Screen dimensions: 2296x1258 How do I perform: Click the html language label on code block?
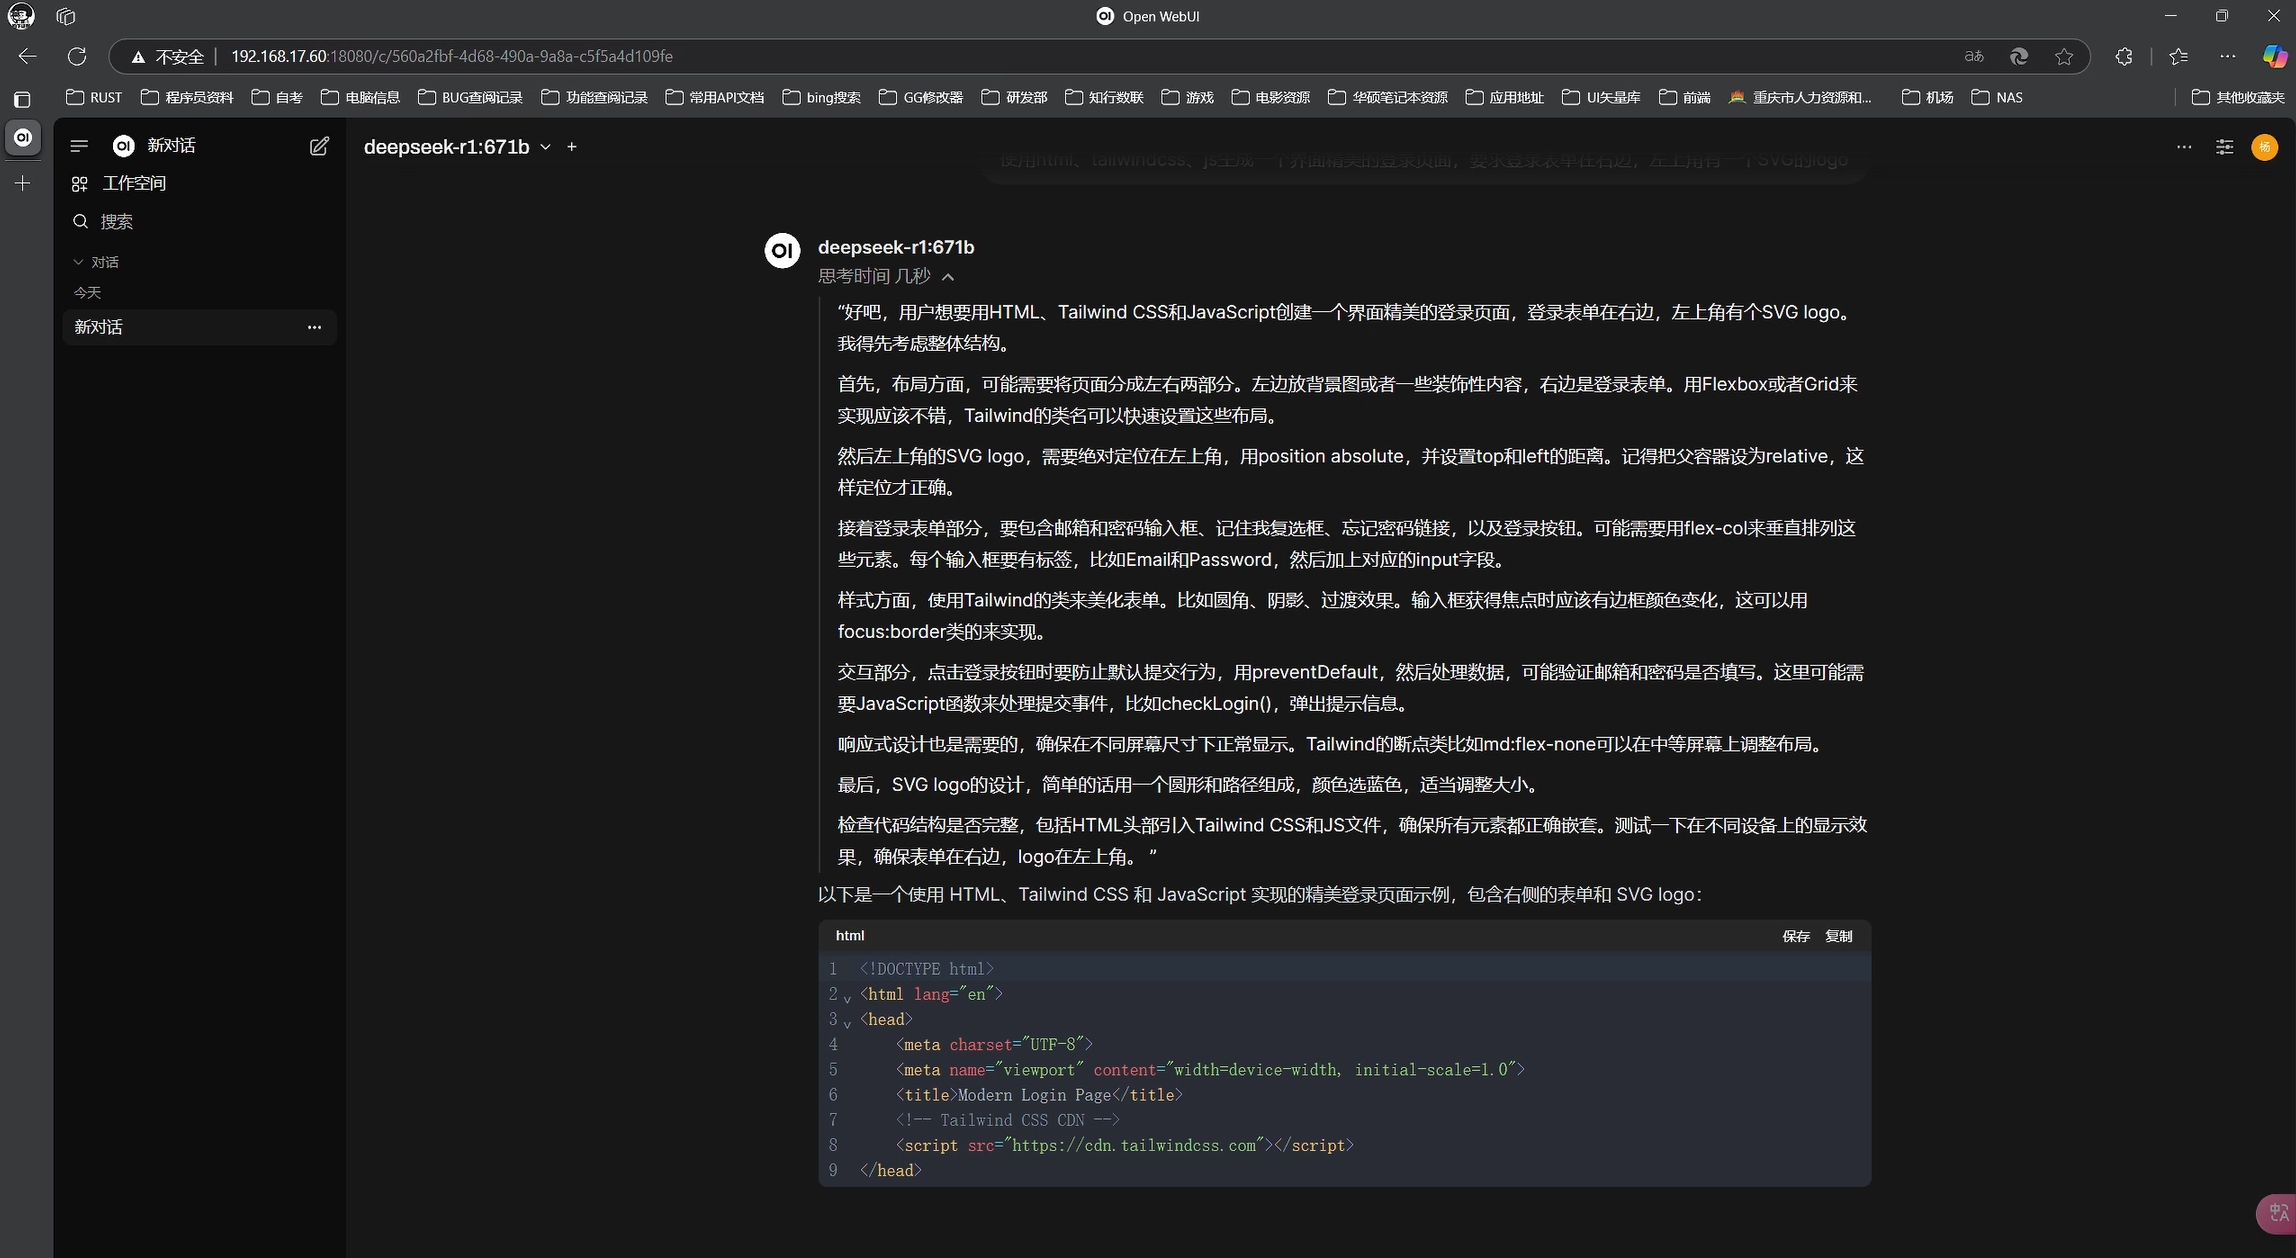(850, 936)
